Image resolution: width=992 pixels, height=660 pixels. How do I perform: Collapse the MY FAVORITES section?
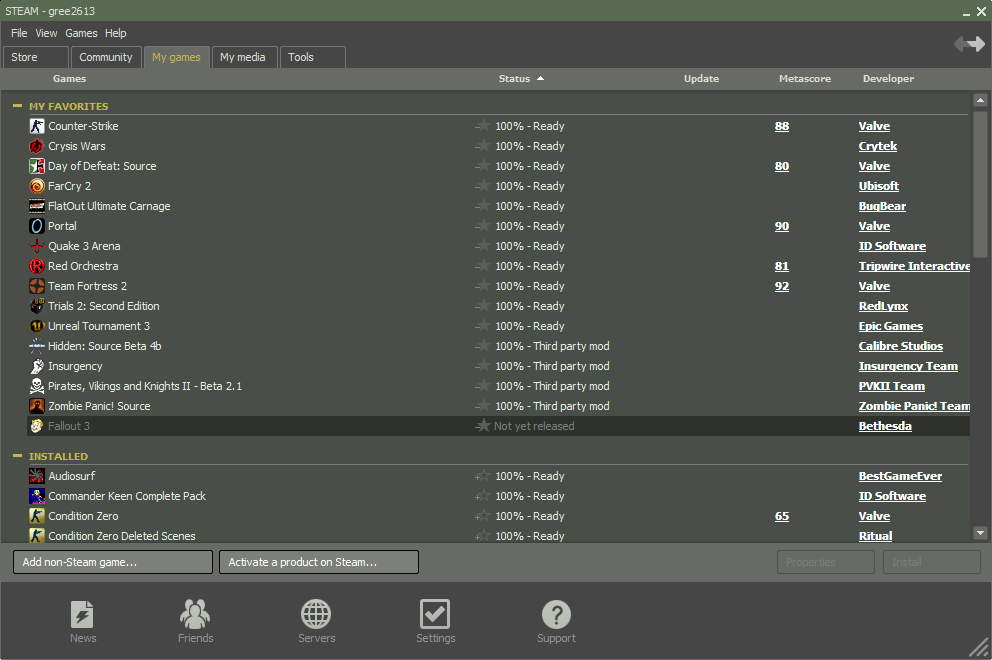pos(18,106)
